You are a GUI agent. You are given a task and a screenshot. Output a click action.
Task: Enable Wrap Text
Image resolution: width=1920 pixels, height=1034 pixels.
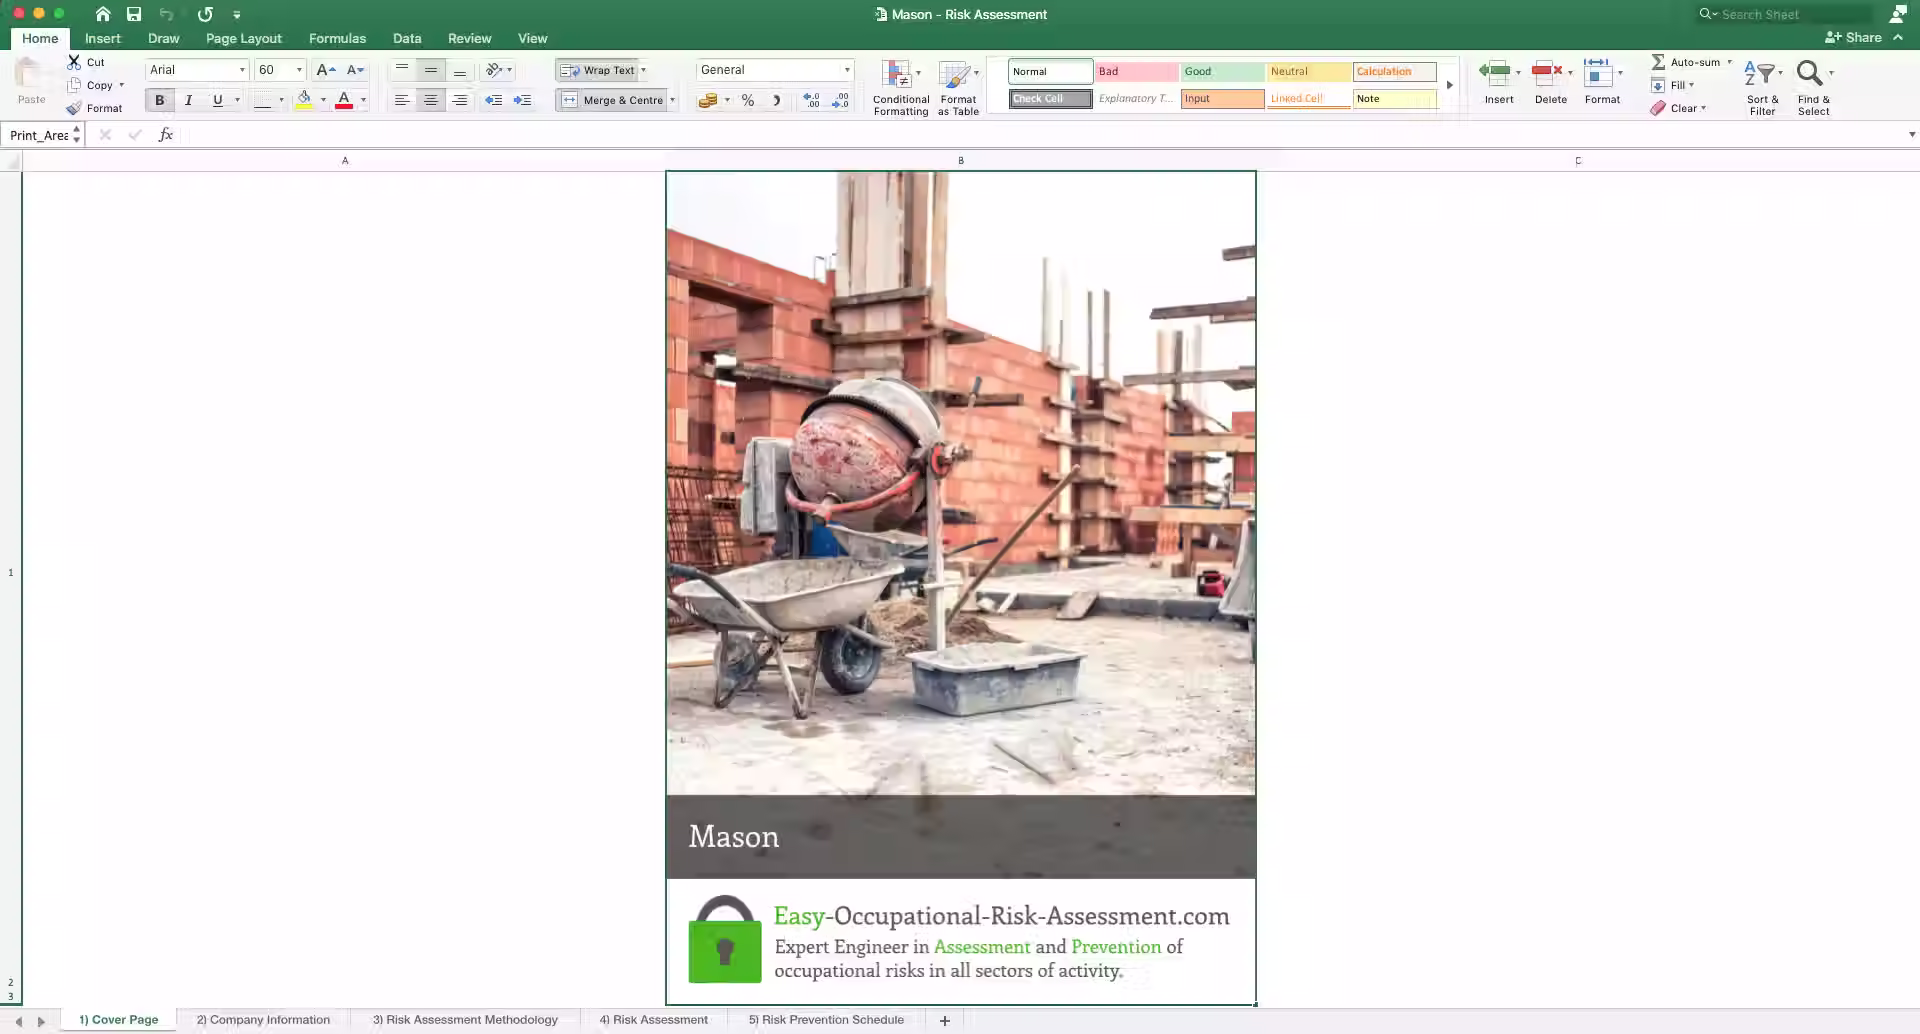click(x=597, y=70)
